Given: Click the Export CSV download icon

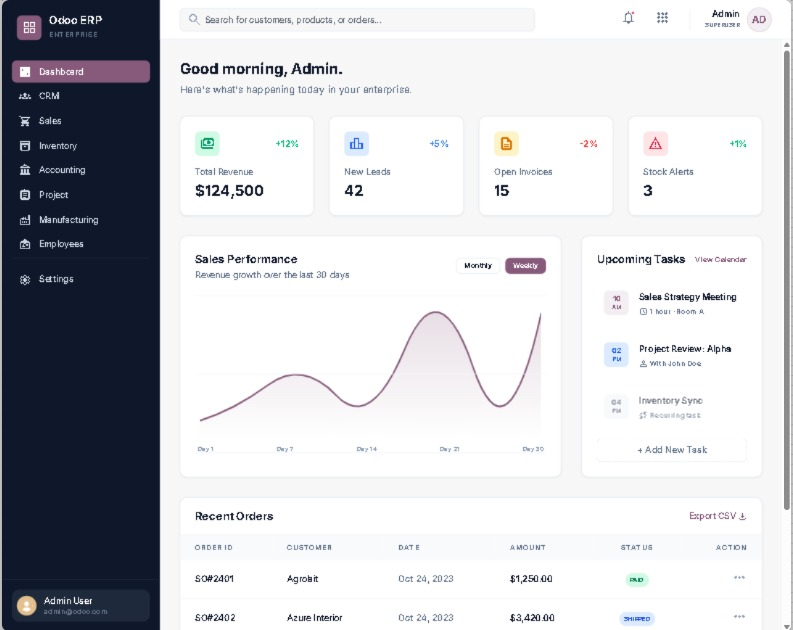Looking at the screenshot, I should click(742, 516).
